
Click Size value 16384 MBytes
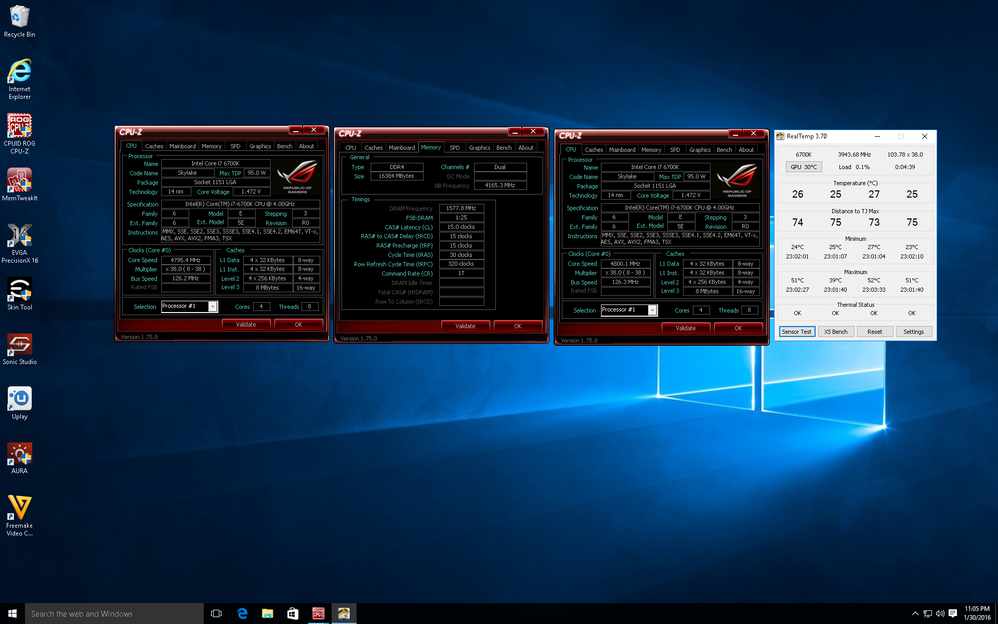coord(397,176)
